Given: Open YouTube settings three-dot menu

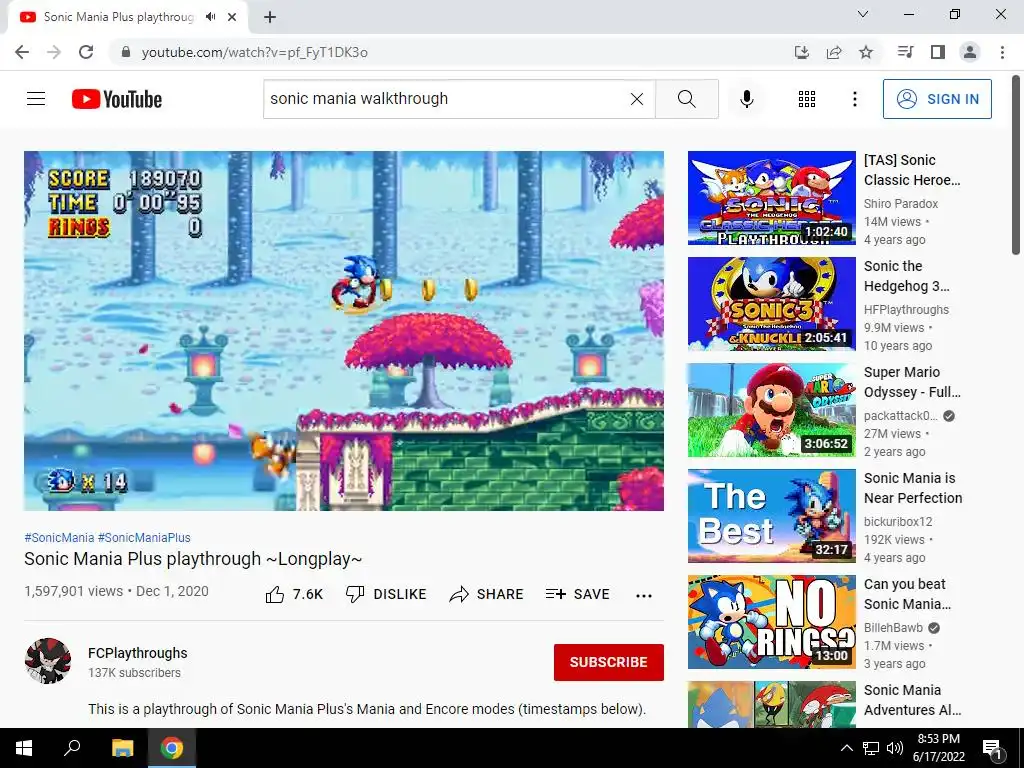Looking at the screenshot, I should tap(854, 99).
